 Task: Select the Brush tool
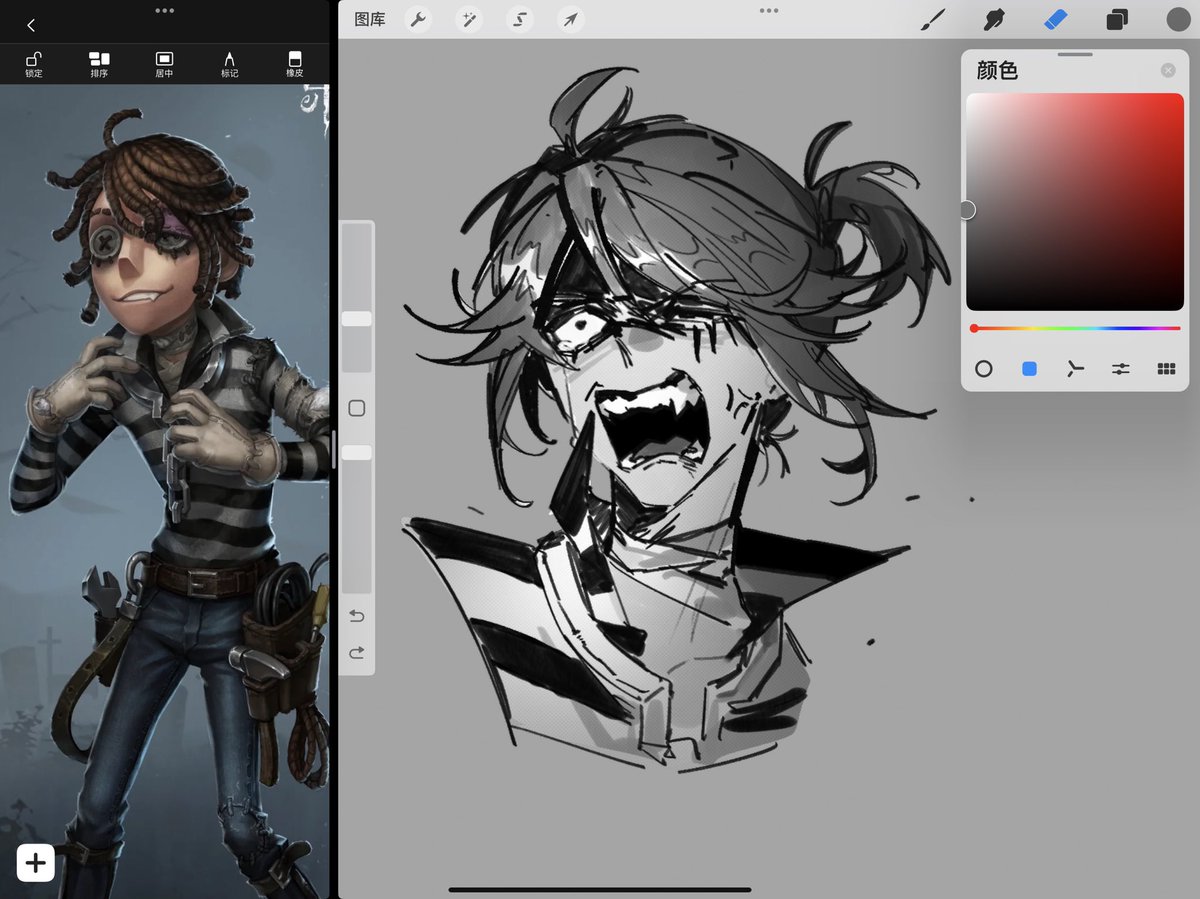click(x=933, y=19)
